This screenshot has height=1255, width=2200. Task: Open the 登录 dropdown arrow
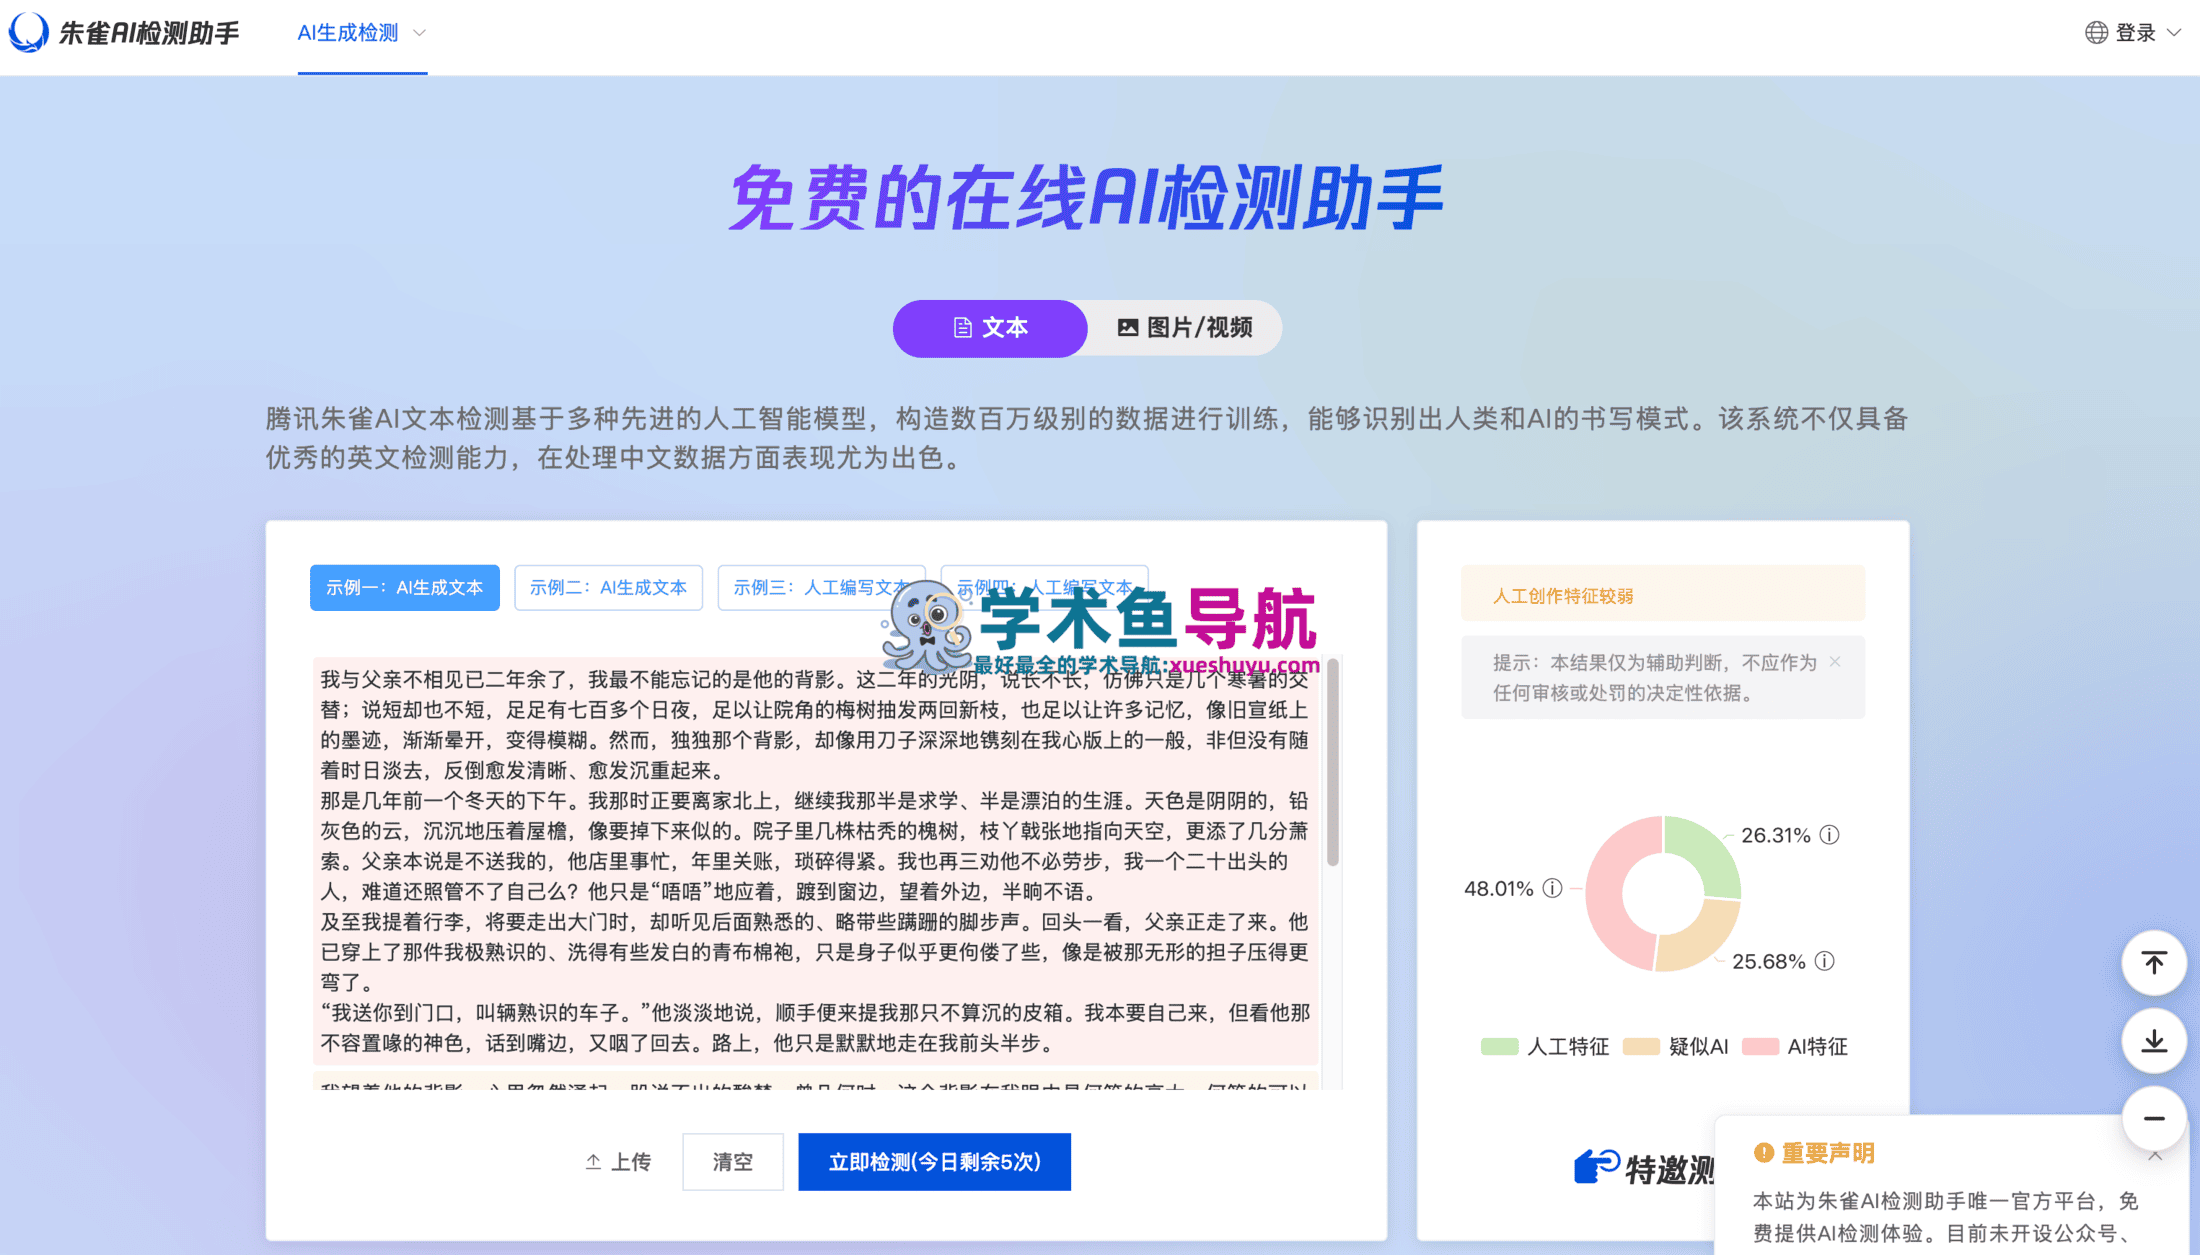[2174, 33]
